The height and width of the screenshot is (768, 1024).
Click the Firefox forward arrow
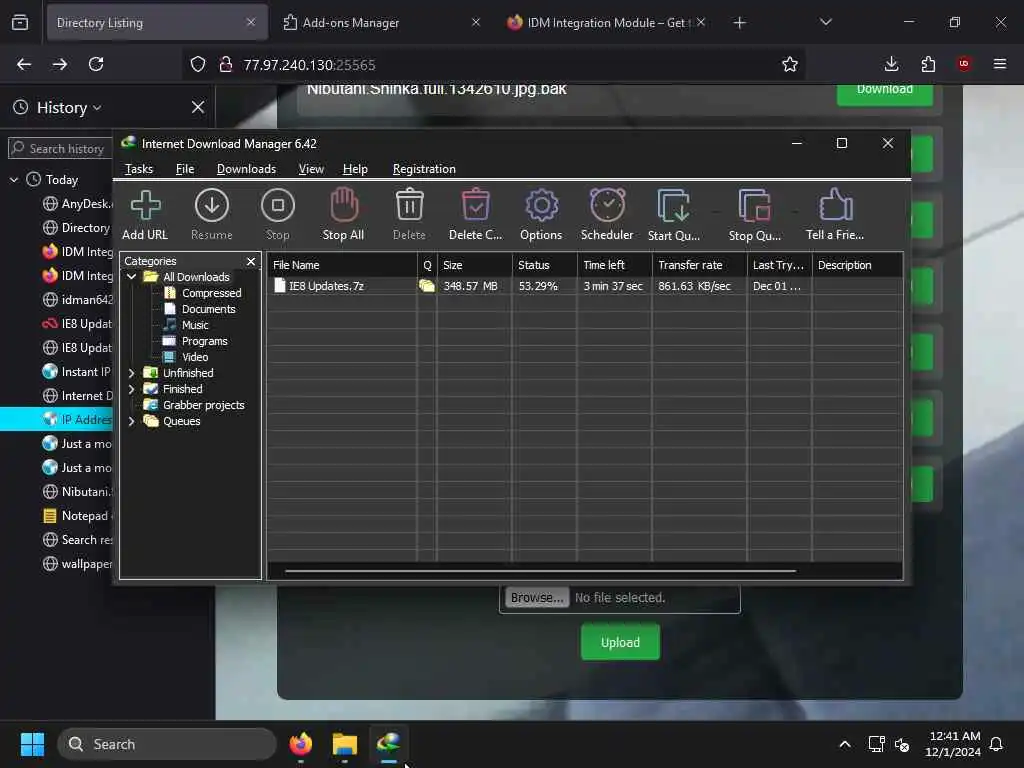[x=59, y=64]
